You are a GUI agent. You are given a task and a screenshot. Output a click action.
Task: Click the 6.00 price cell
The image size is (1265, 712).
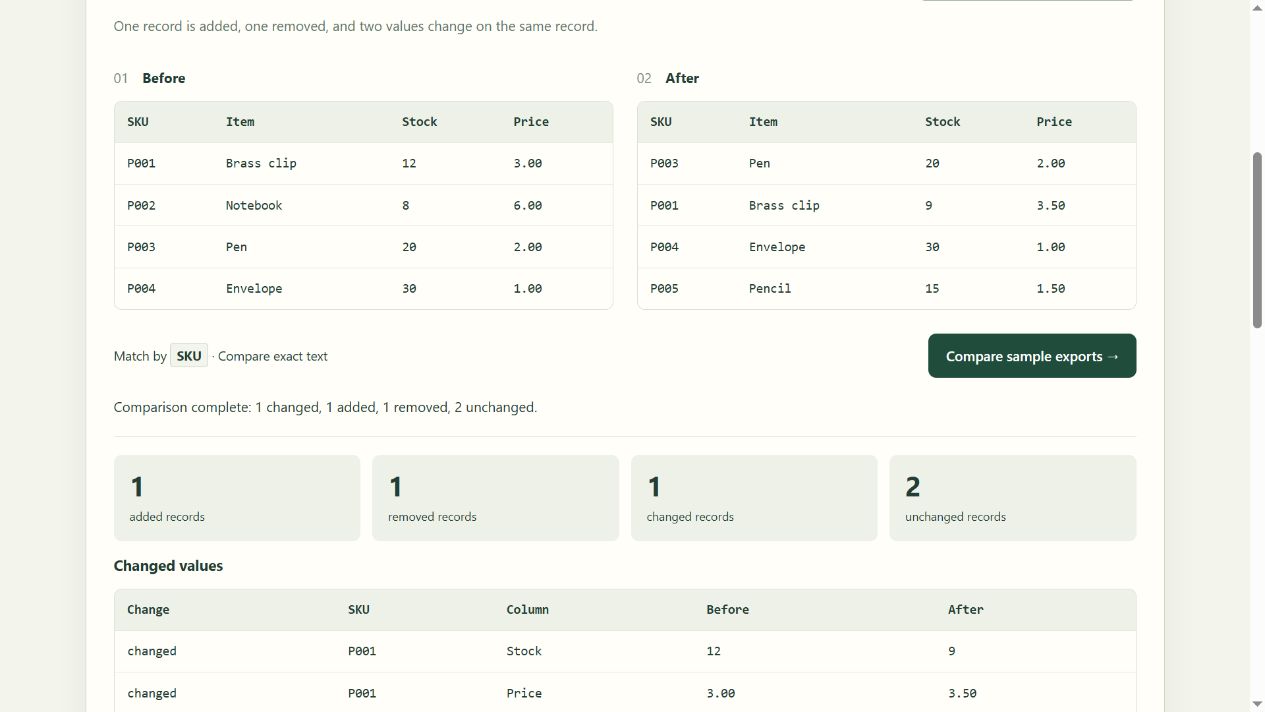(x=528, y=205)
